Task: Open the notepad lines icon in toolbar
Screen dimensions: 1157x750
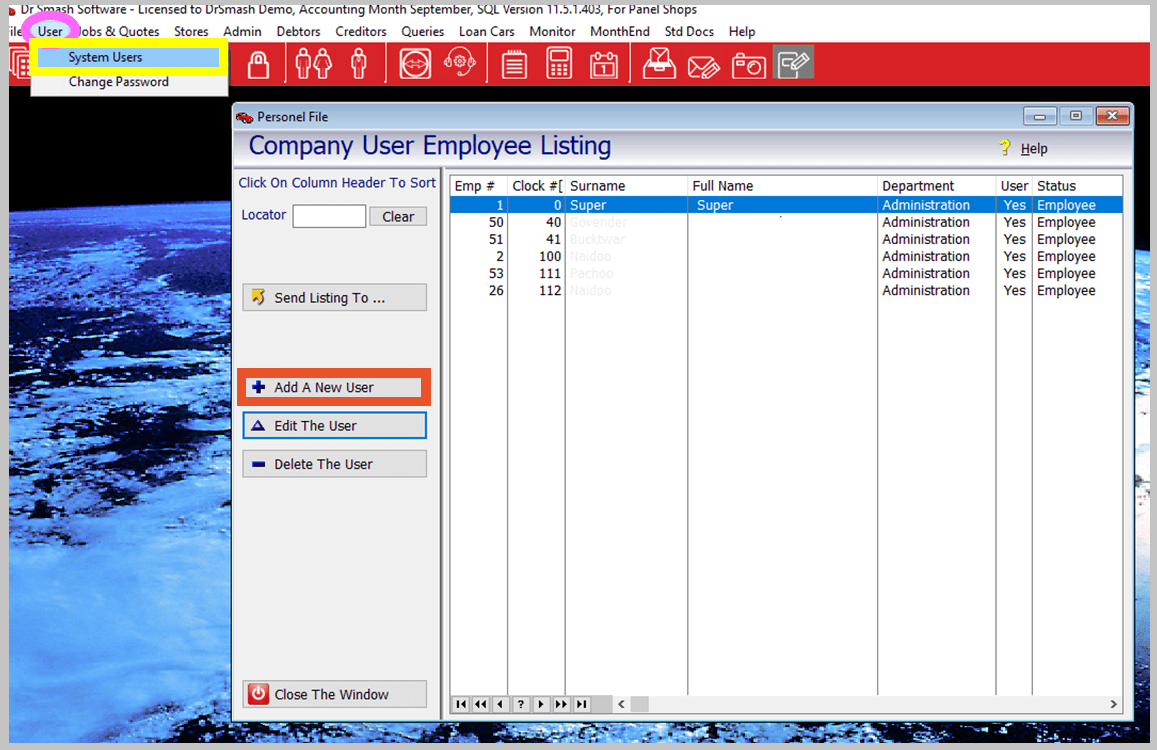Action: point(514,64)
